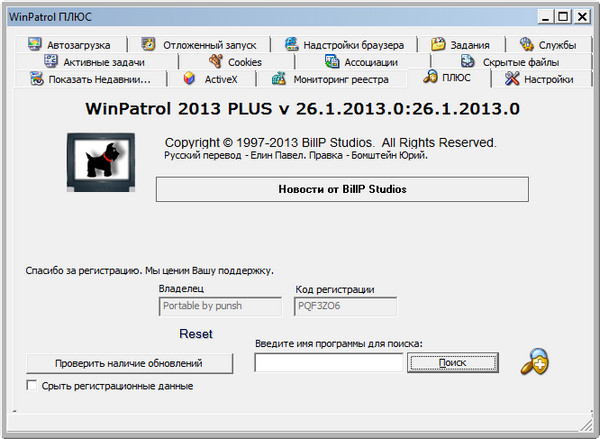The width and height of the screenshot is (600, 439).
Task: Click the magnifier plus icon beside Поиск
Action: (x=535, y=361)
